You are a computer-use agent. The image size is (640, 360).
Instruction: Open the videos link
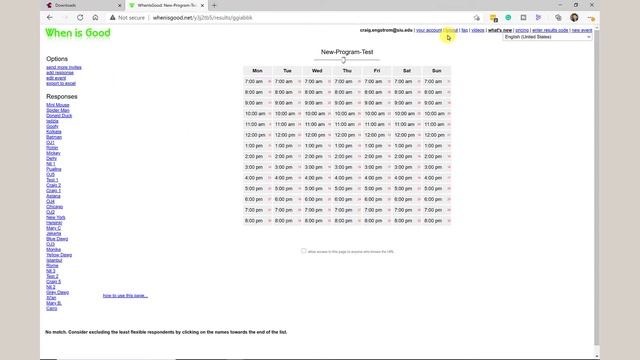click(478, 30)
